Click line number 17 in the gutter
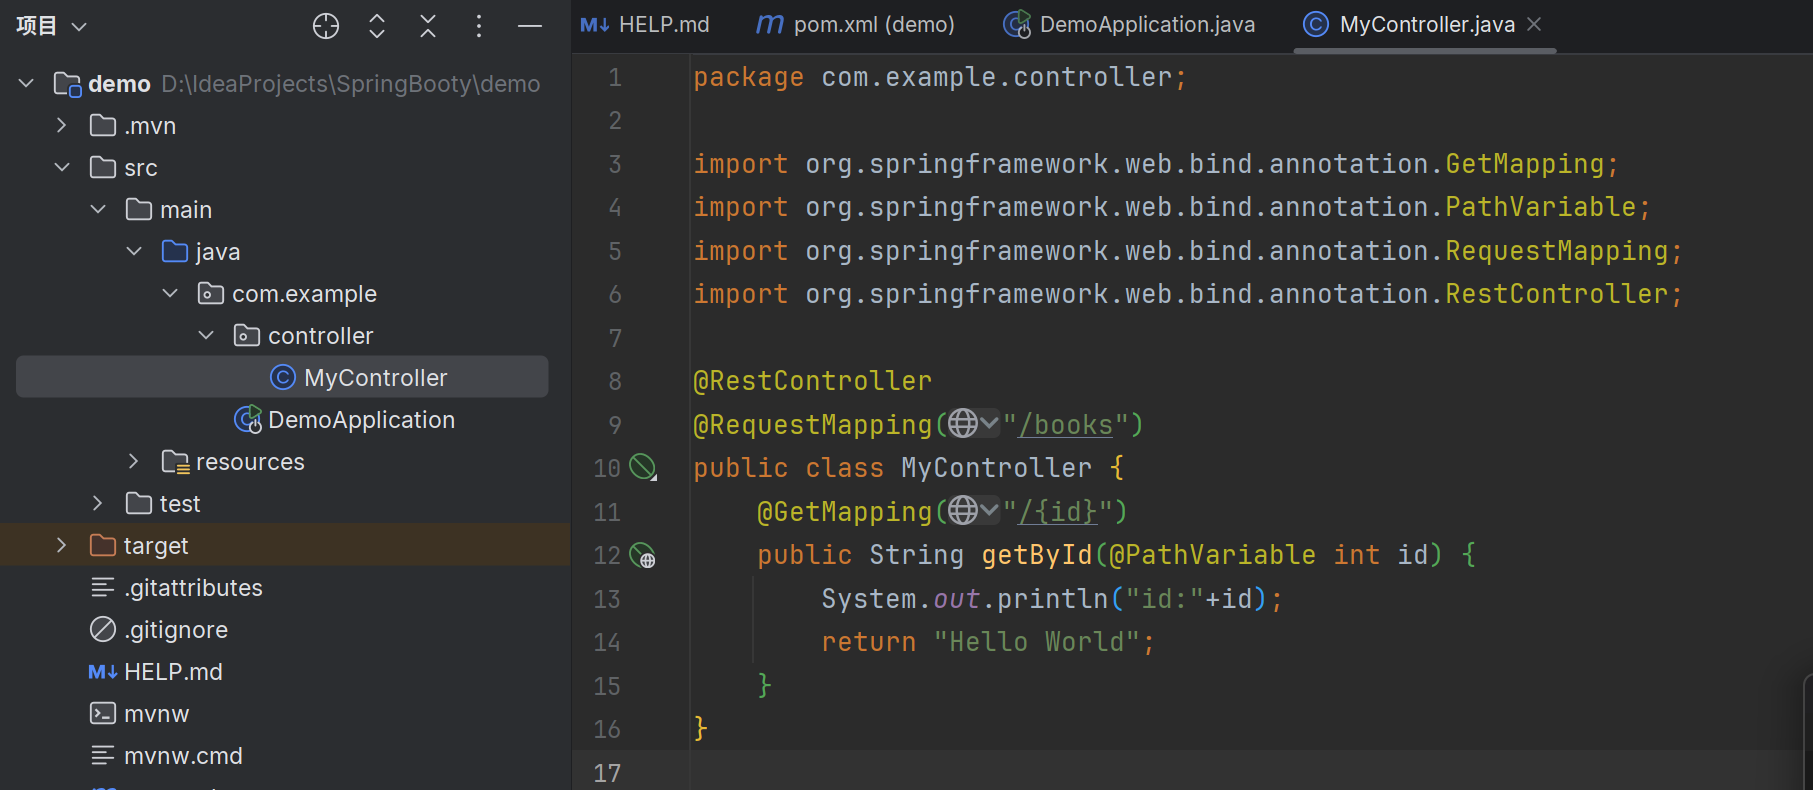This screenshot has width=1813, height=790. click(x=607, y=773)
